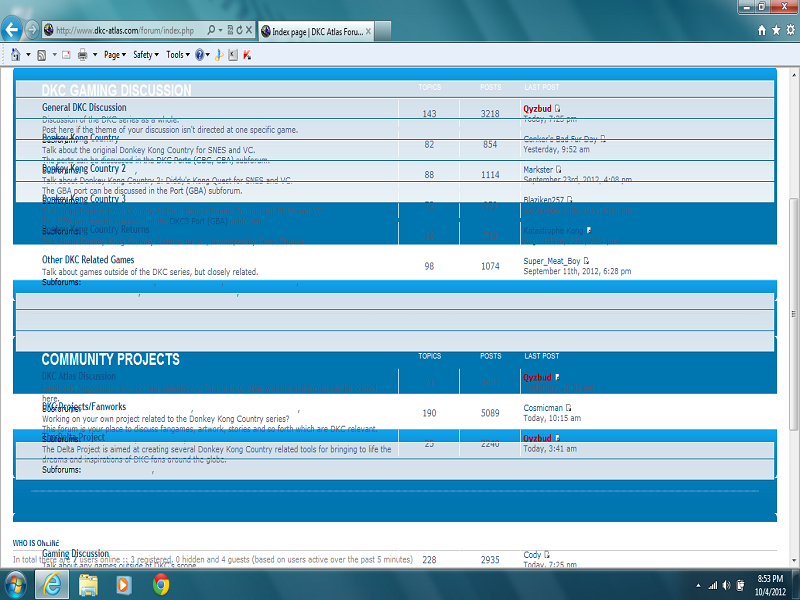Close the DKC Atlas Forum tab
Viewport: 800px width, 600px height.
point(371,31)
